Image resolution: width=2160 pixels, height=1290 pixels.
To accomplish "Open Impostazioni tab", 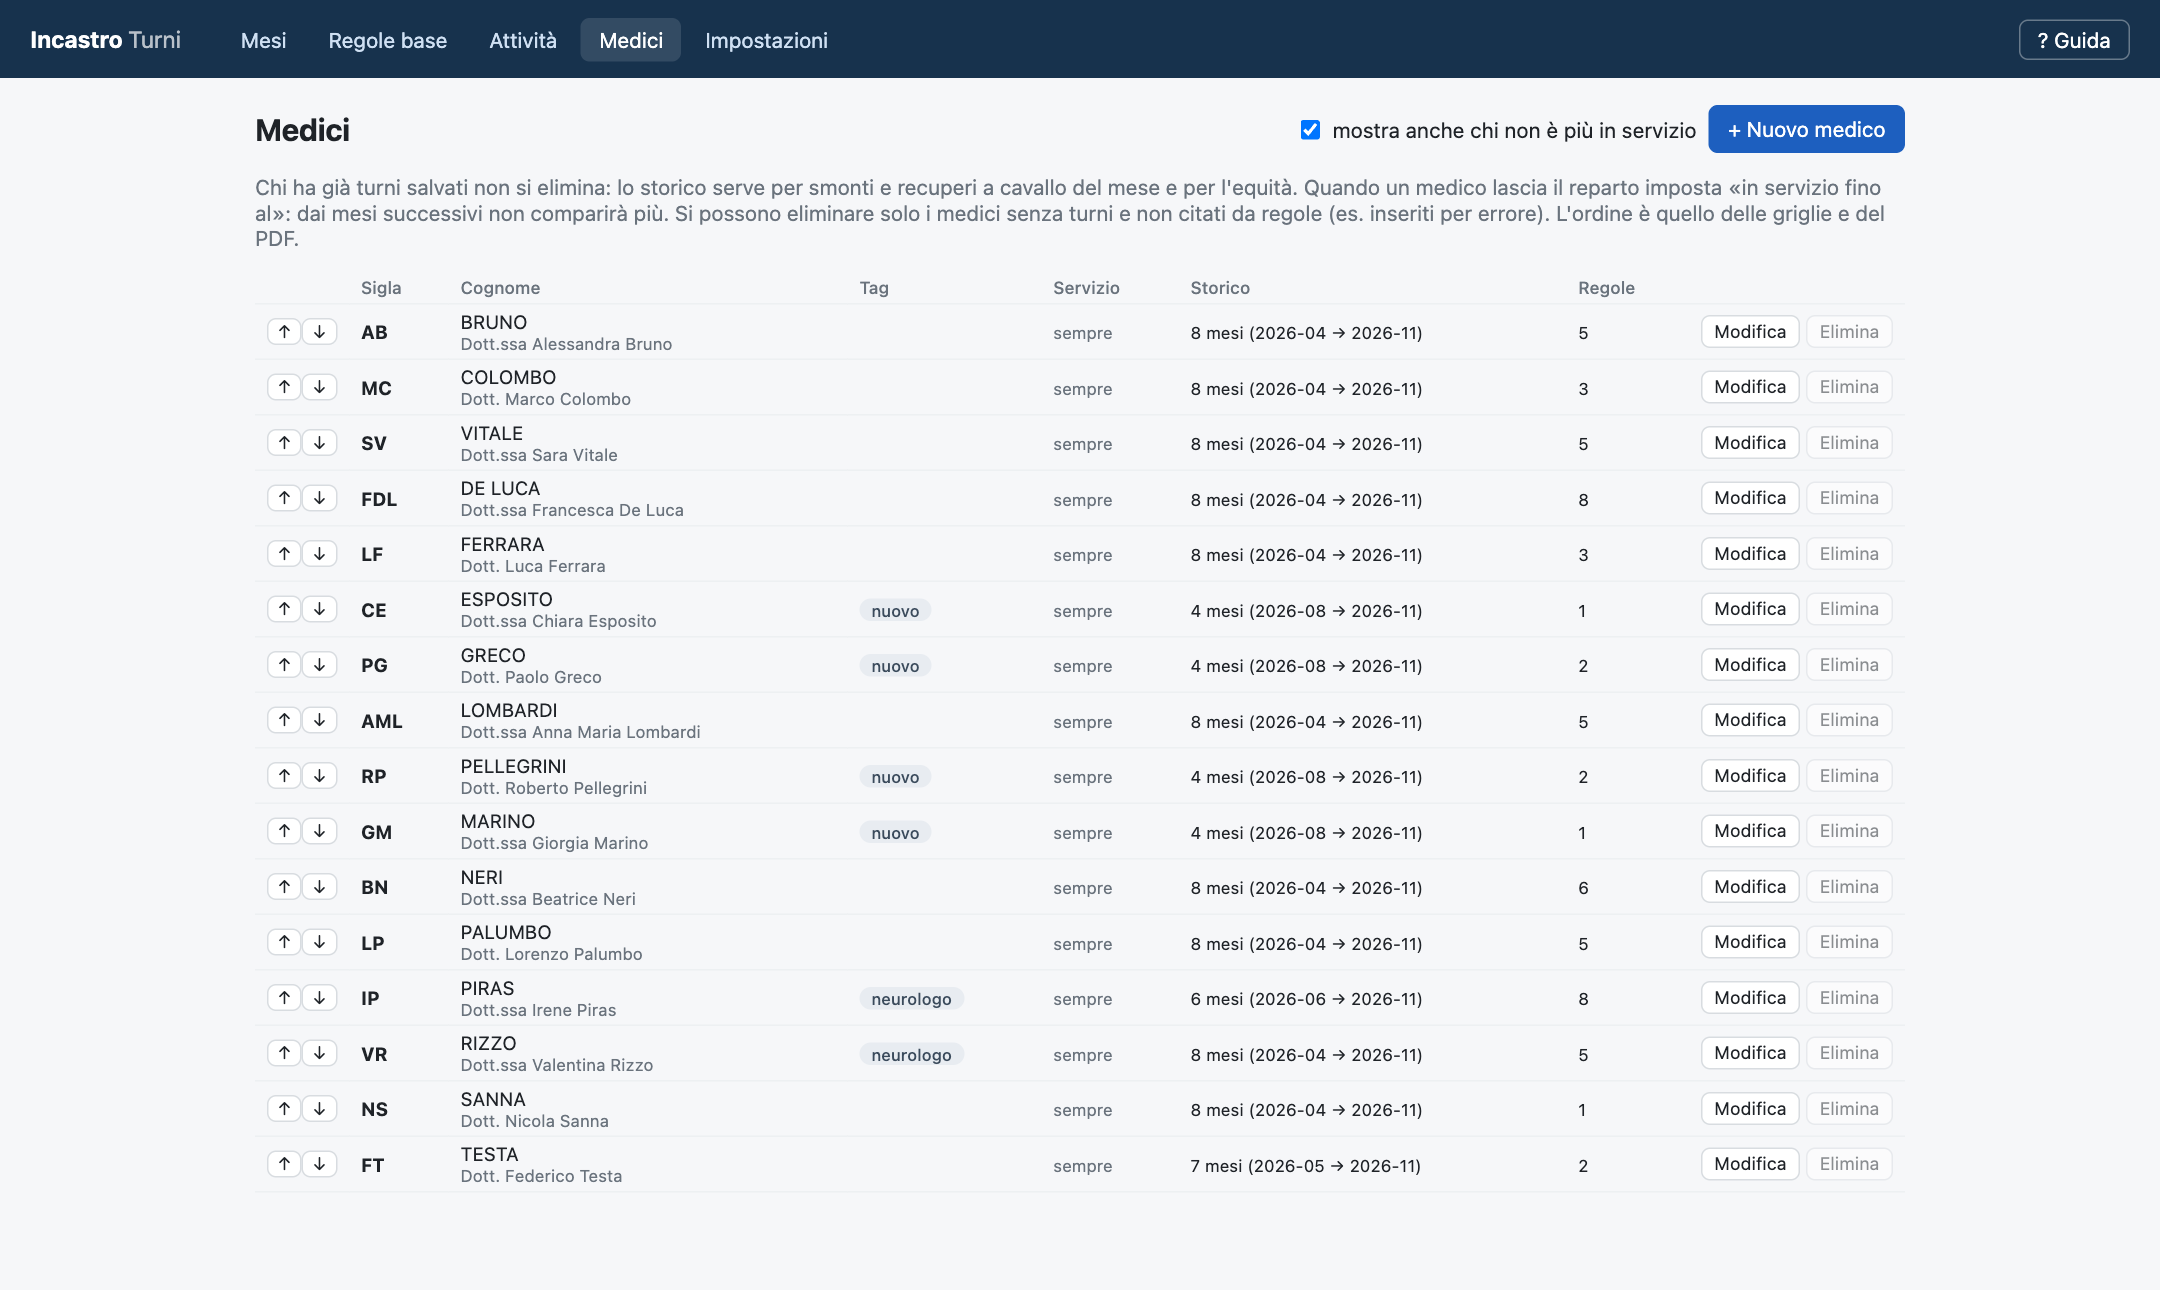I will pyautogui.click(x=766, y=40).
